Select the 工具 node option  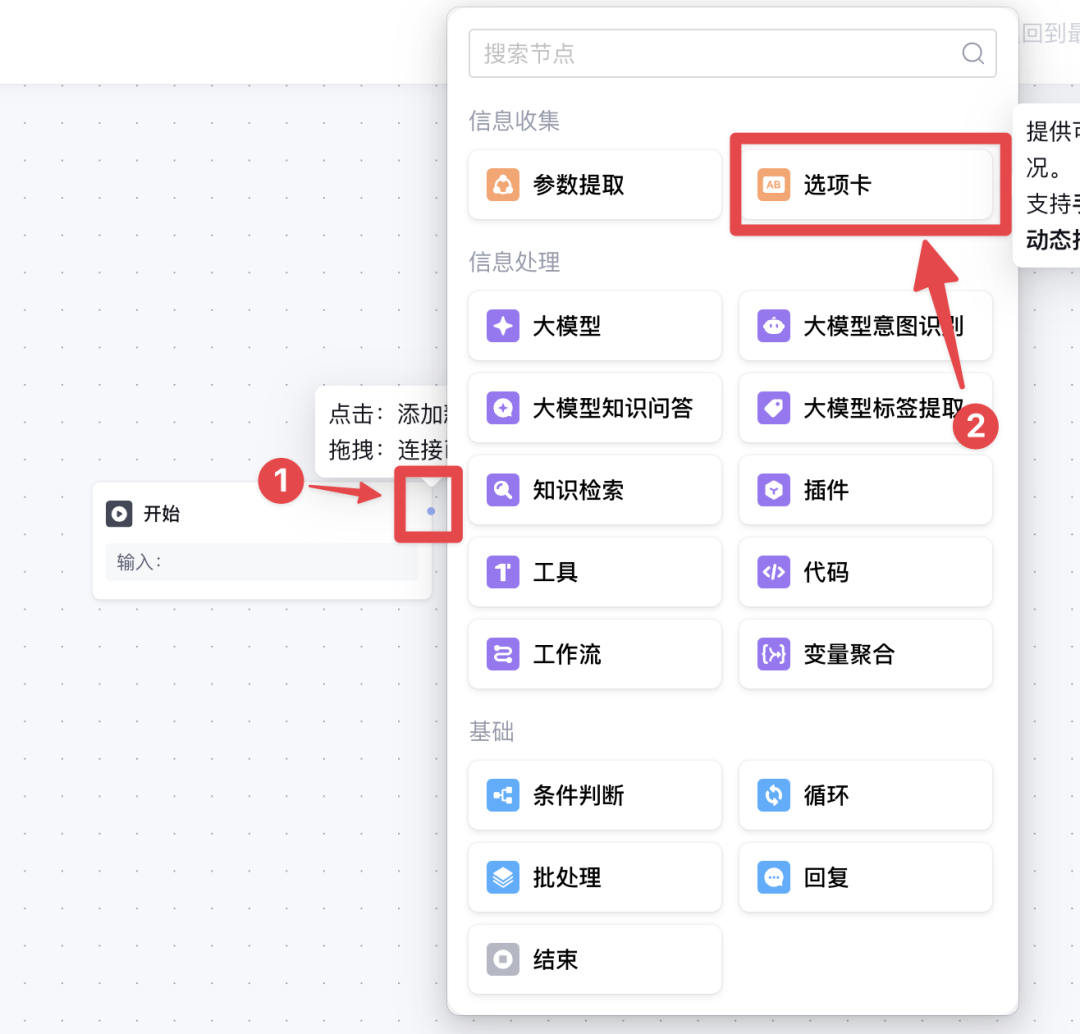(594, 572)
